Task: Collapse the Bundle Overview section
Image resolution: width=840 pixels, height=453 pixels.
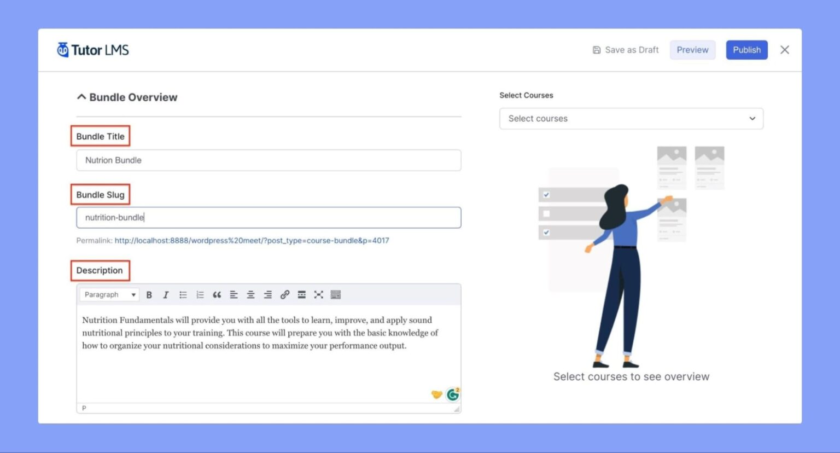Action: pos(81,98)
